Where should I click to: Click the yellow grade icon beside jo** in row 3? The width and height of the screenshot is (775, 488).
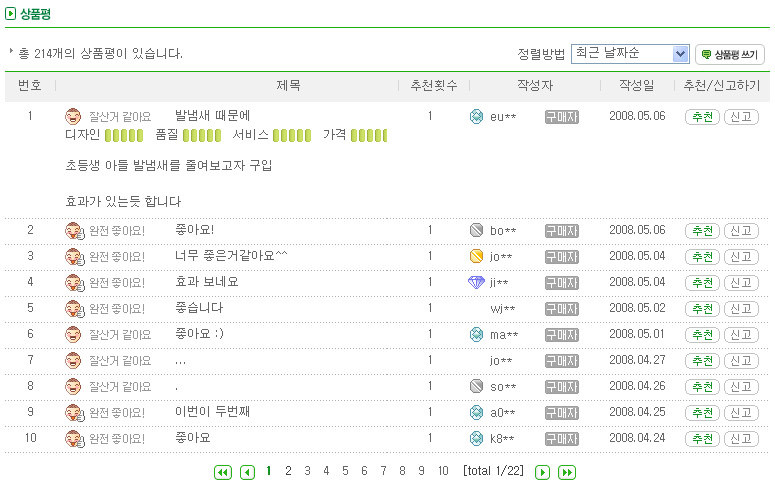click(476, 256)
